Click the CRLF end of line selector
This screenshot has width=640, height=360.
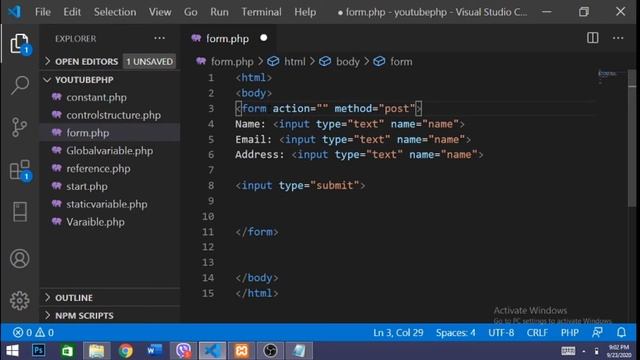tap(537, 333)
